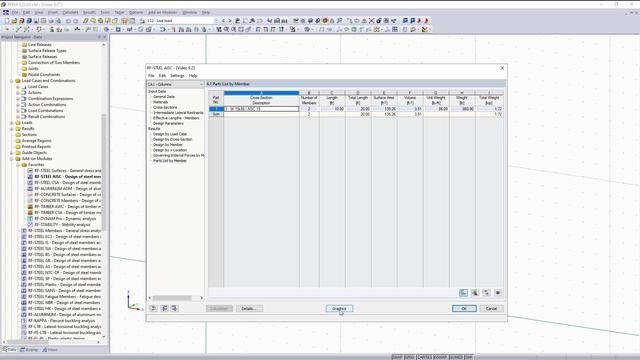The width and height of the screenshot is (640, 360).
Task: Open the Add-on Modules menu
Action: pos(162,13)
